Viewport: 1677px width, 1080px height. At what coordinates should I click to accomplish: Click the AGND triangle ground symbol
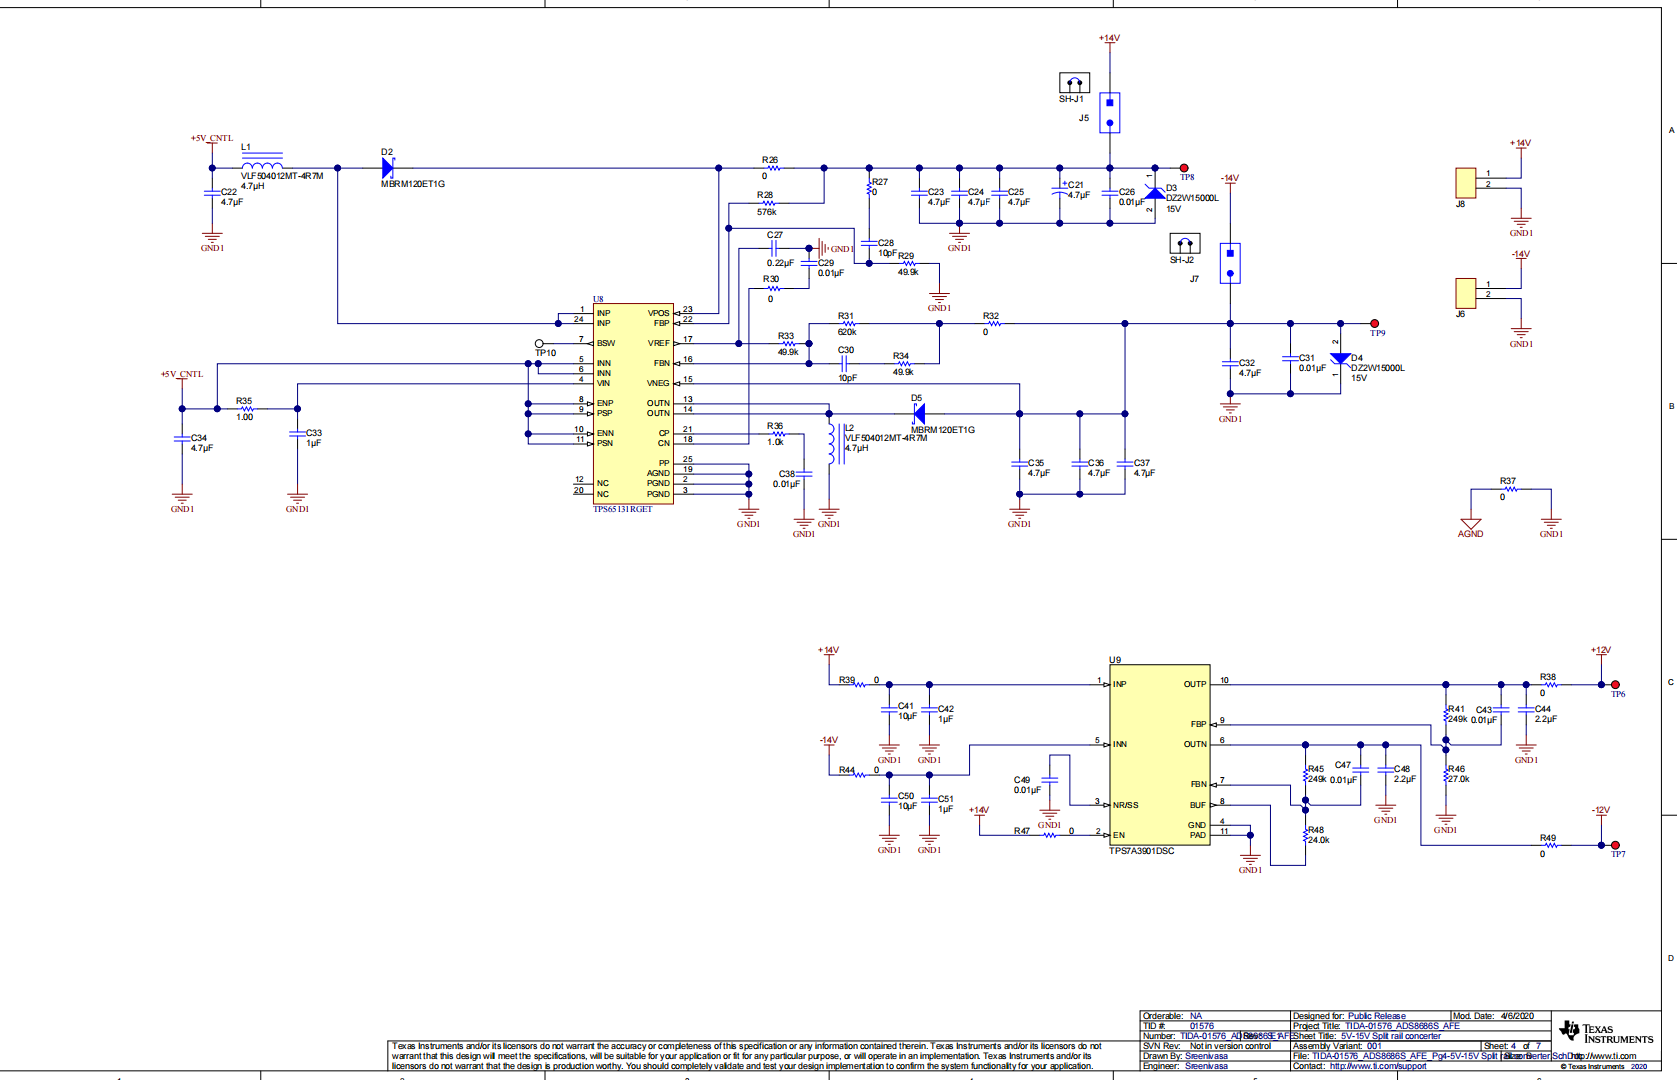click(x=1470, y=524)
